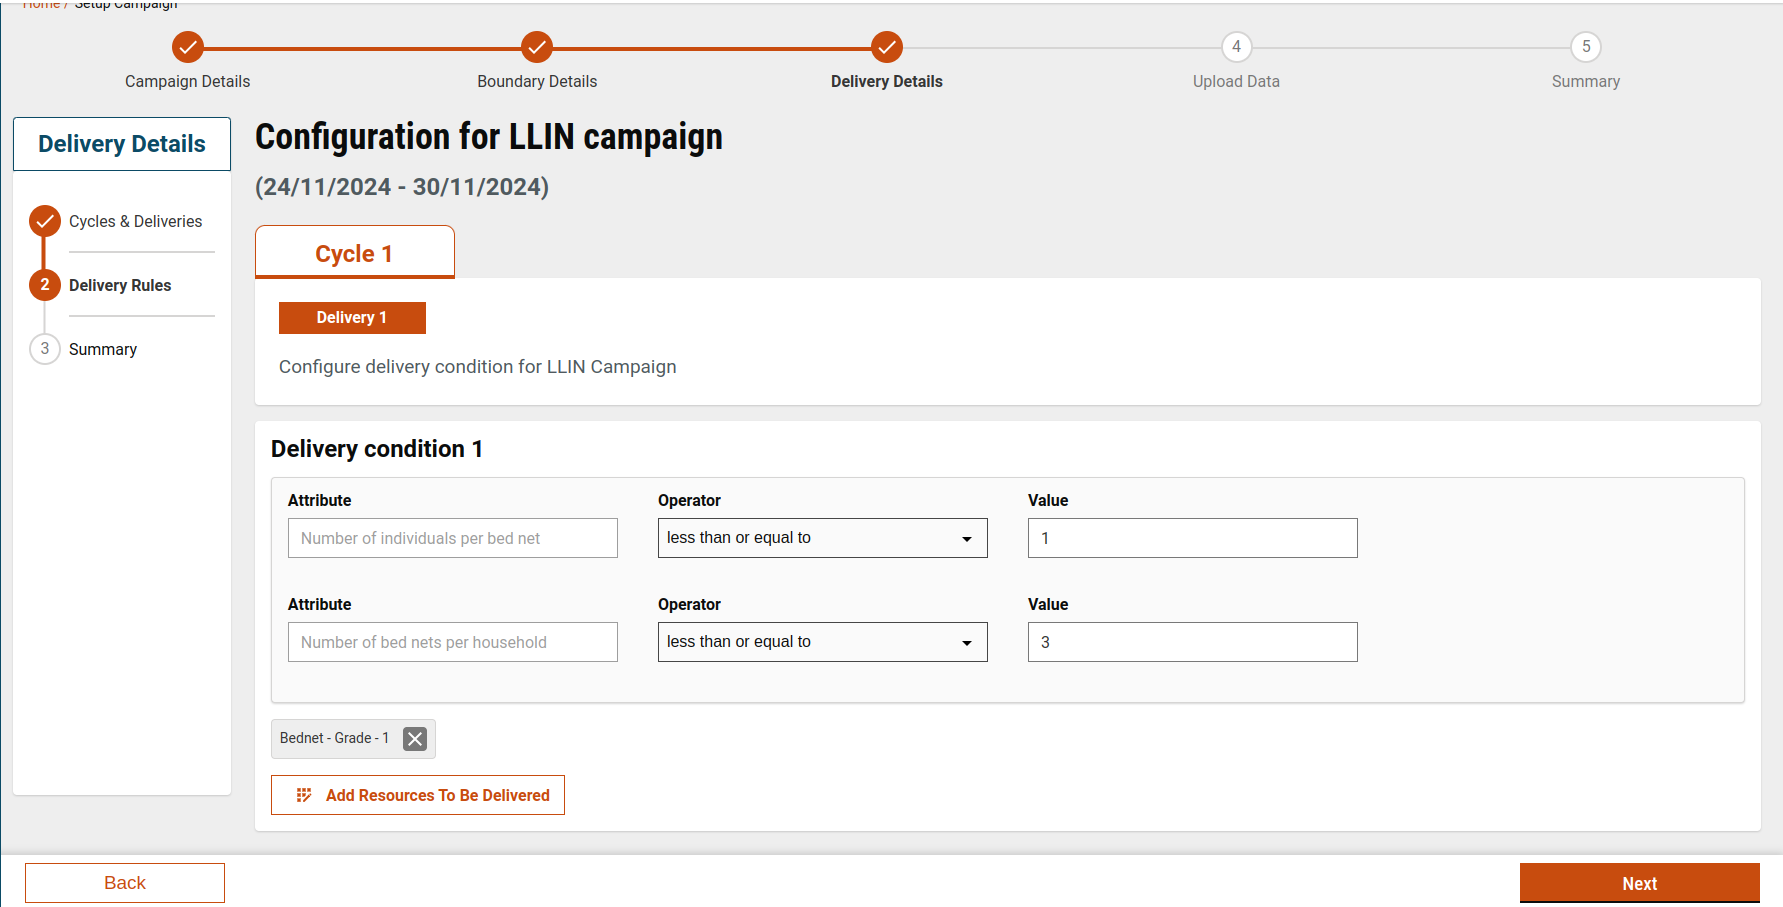Click the Boundary Details checkmark step icon
Image resolution: width=1783 pixels, height=907 pixels.
point(537,47)
